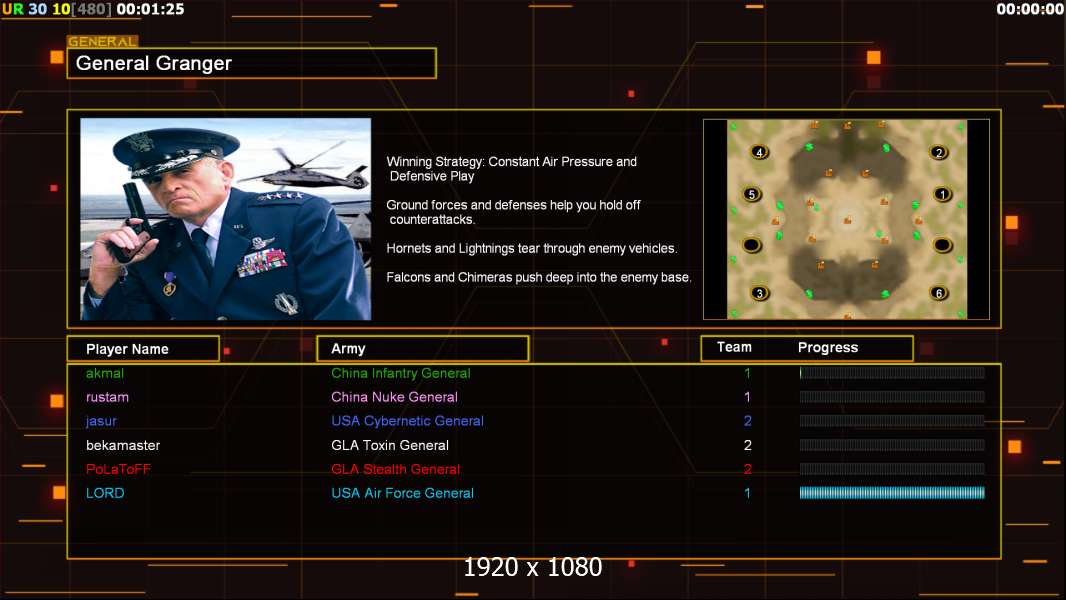Click the center tech building on the minimap
Viewport: 1066px width, 600px height.
click(848, 219)
